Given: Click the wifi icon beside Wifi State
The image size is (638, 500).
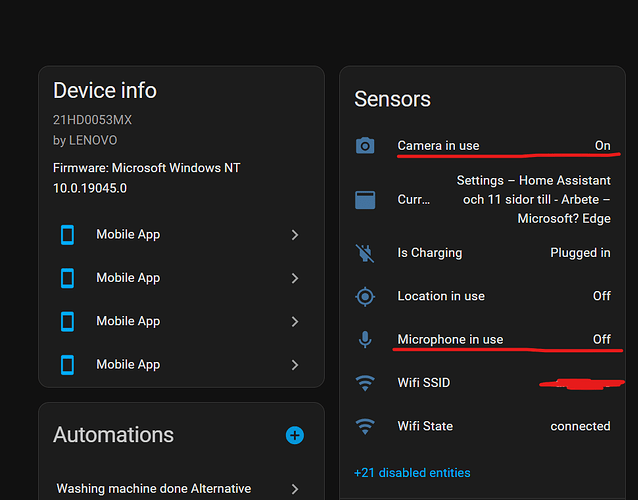Looking at the screenshot, I should coord(365,426).
